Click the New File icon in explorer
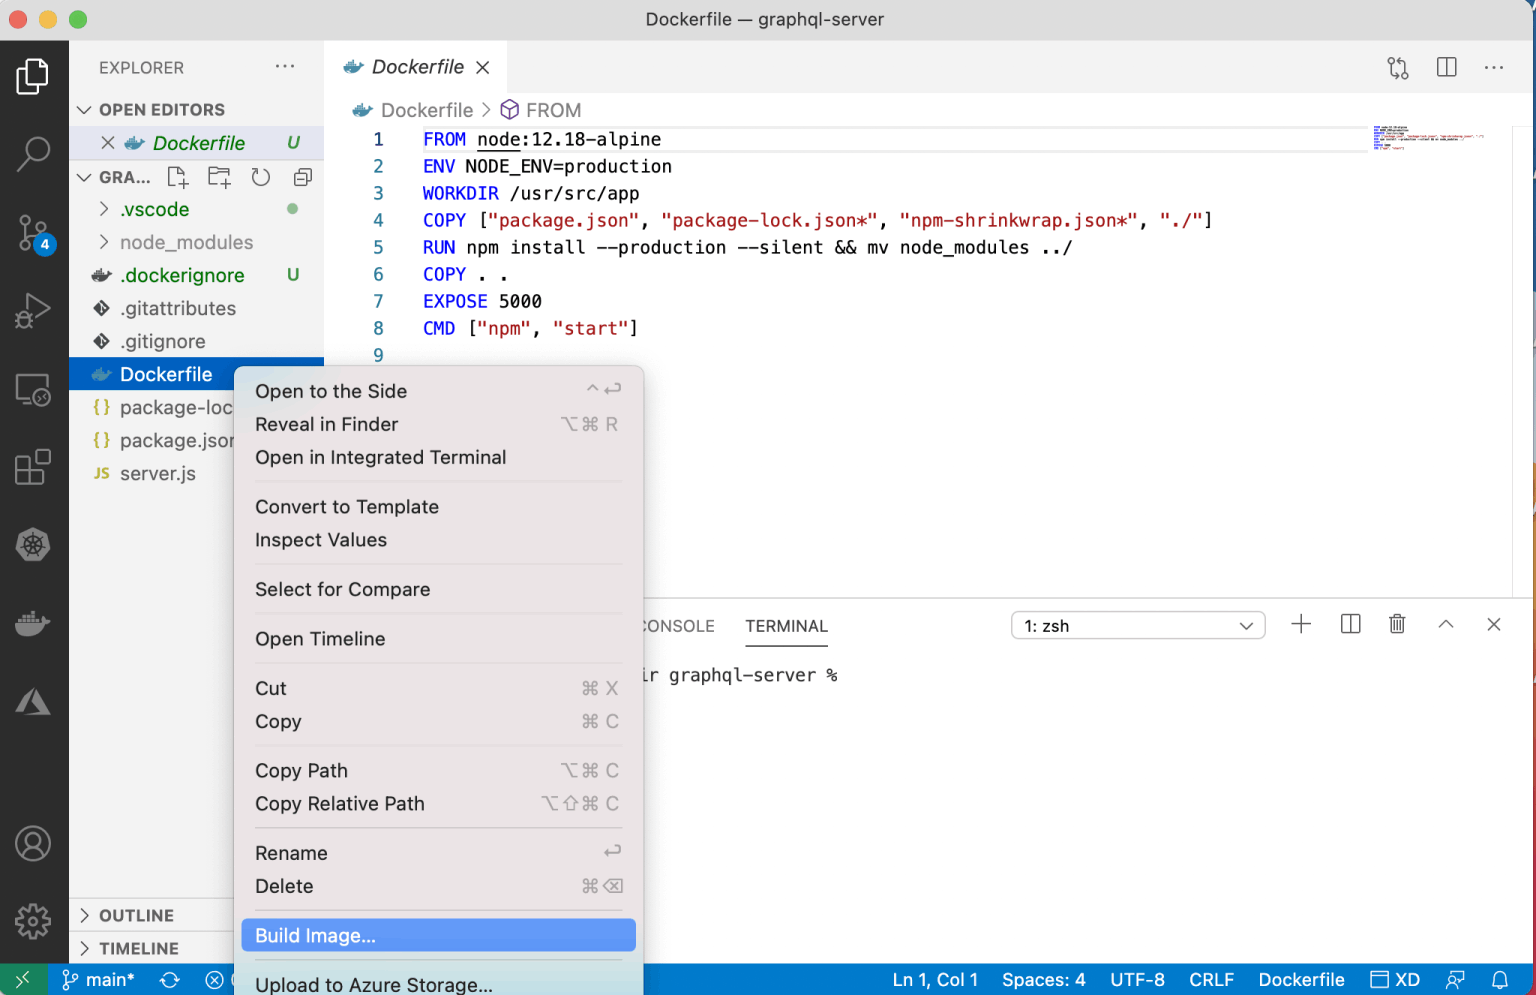The width and height of the screenshot is (1536, 995). pyautogui.click(x=178, y=177)
